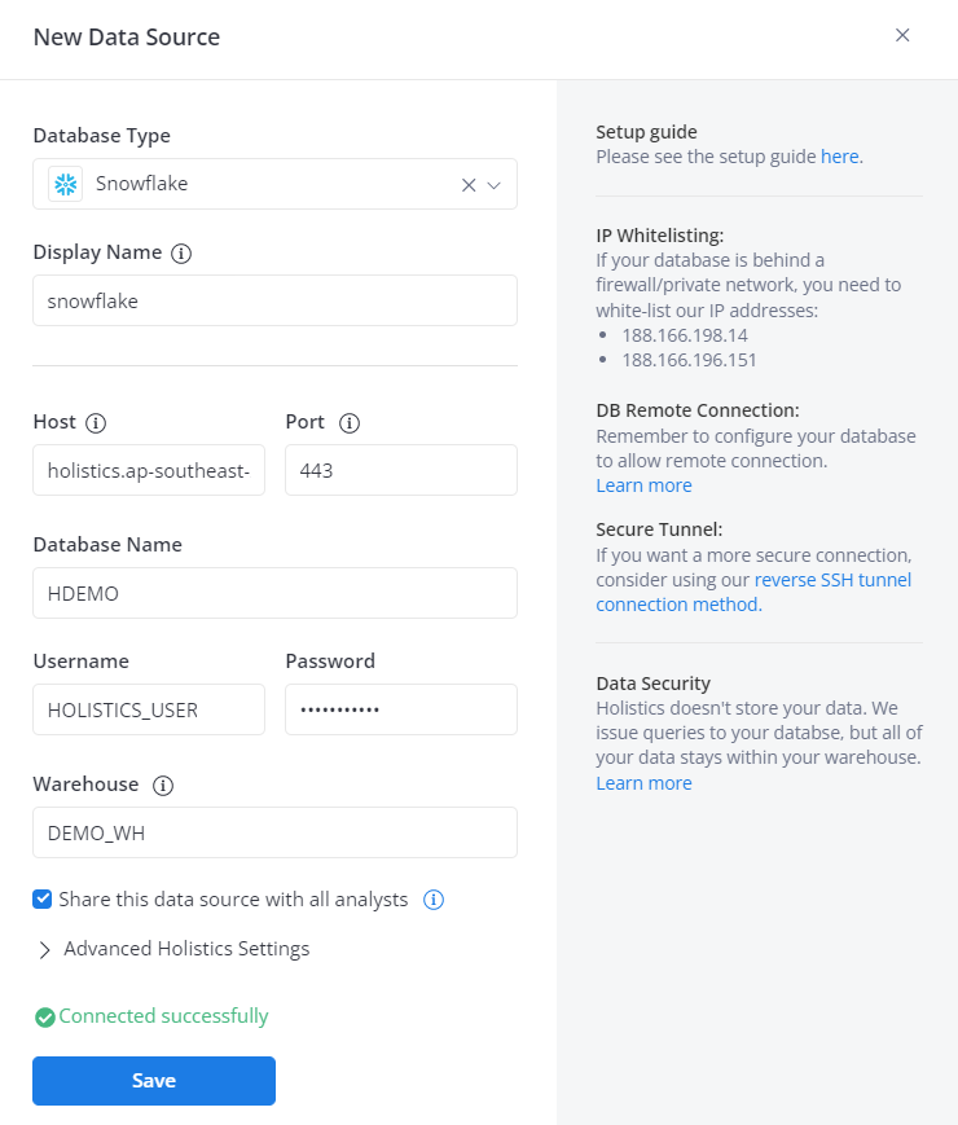Click the Snowflake database type icon
The height and width of the screenshot is (1125, 958).
64,184
